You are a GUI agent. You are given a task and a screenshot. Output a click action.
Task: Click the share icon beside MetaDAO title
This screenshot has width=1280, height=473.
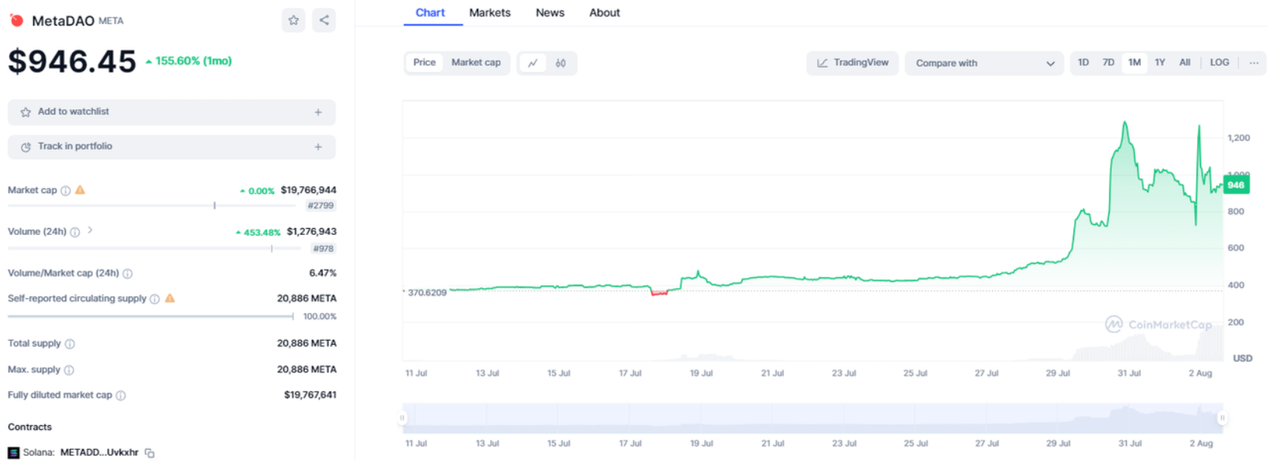323,20
